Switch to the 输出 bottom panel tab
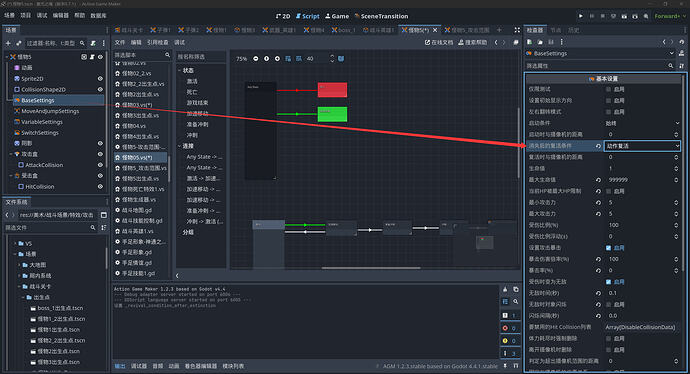This screenshot has height=374, width=690. point(120,366)
